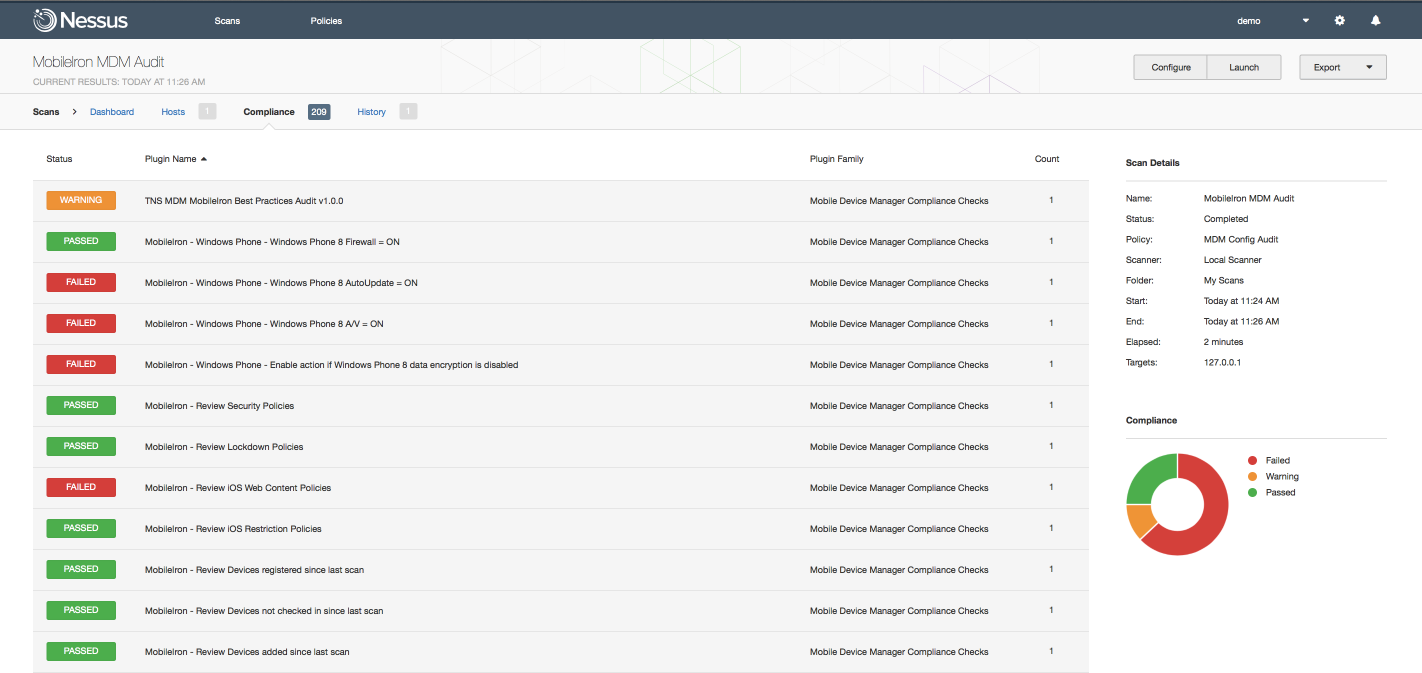This screenshot has height=673, width=1422.
Task: Open Review Devices registered since last scan
Action: [x=561, y=570]
